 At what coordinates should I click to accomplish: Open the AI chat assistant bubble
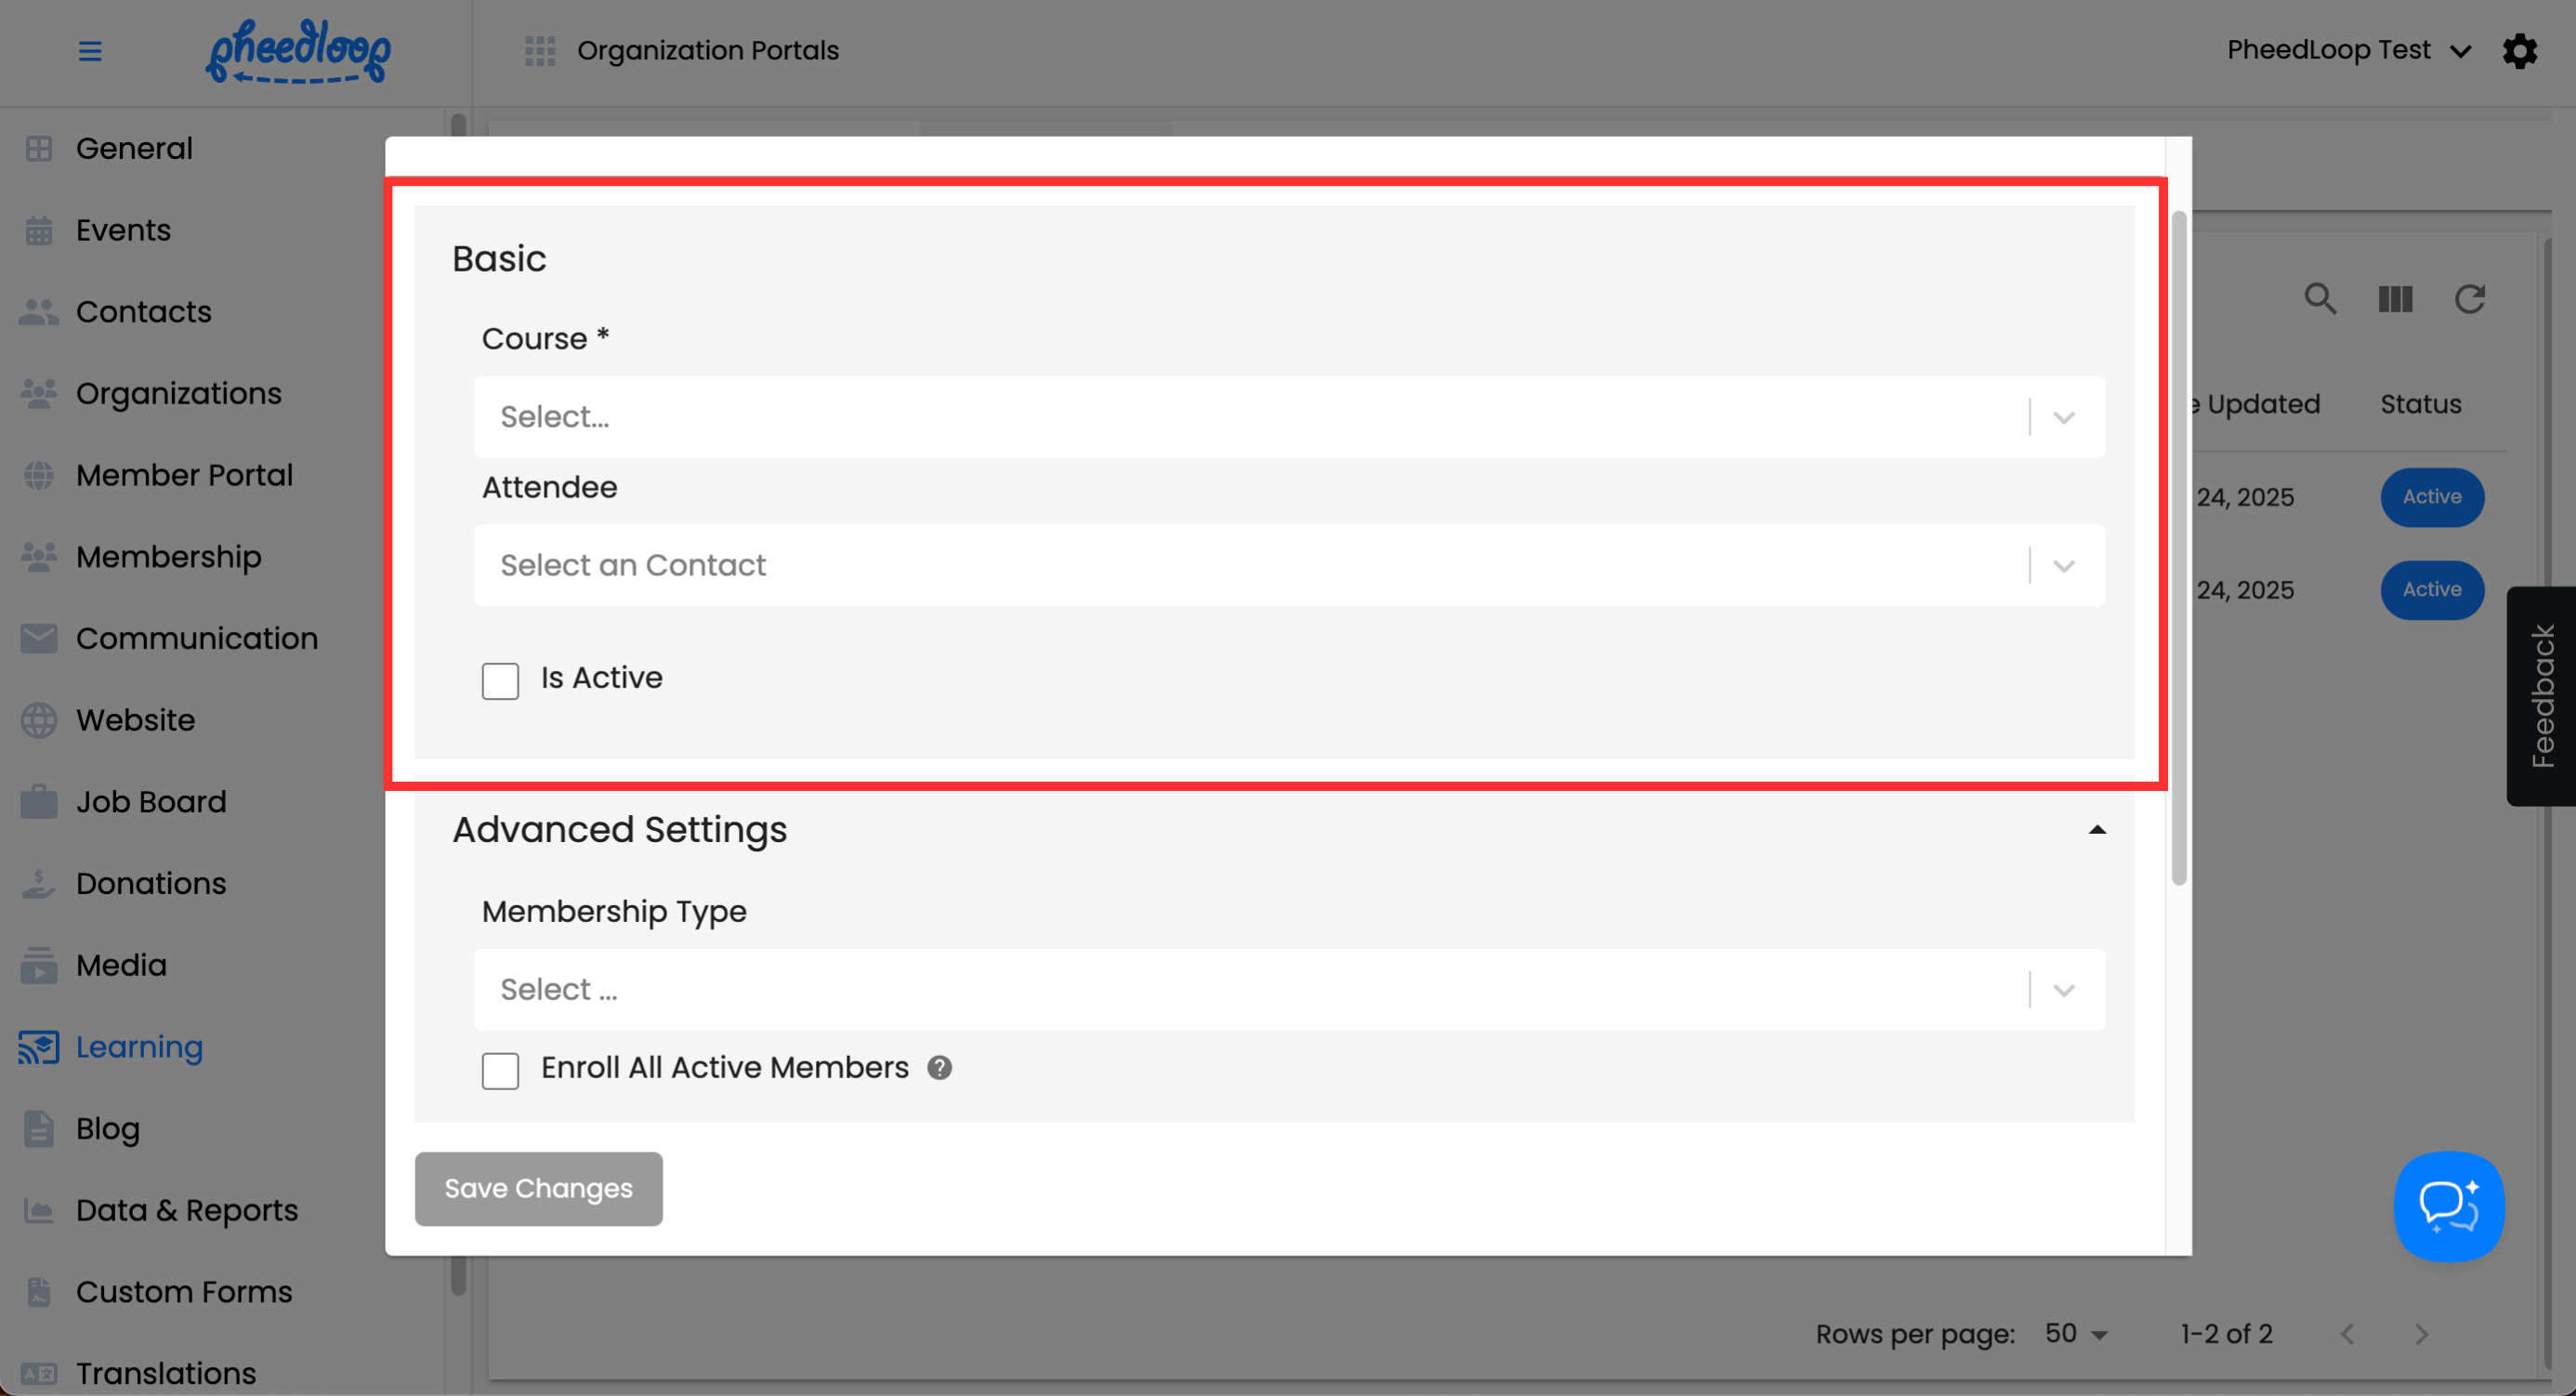[2448, 1206]
